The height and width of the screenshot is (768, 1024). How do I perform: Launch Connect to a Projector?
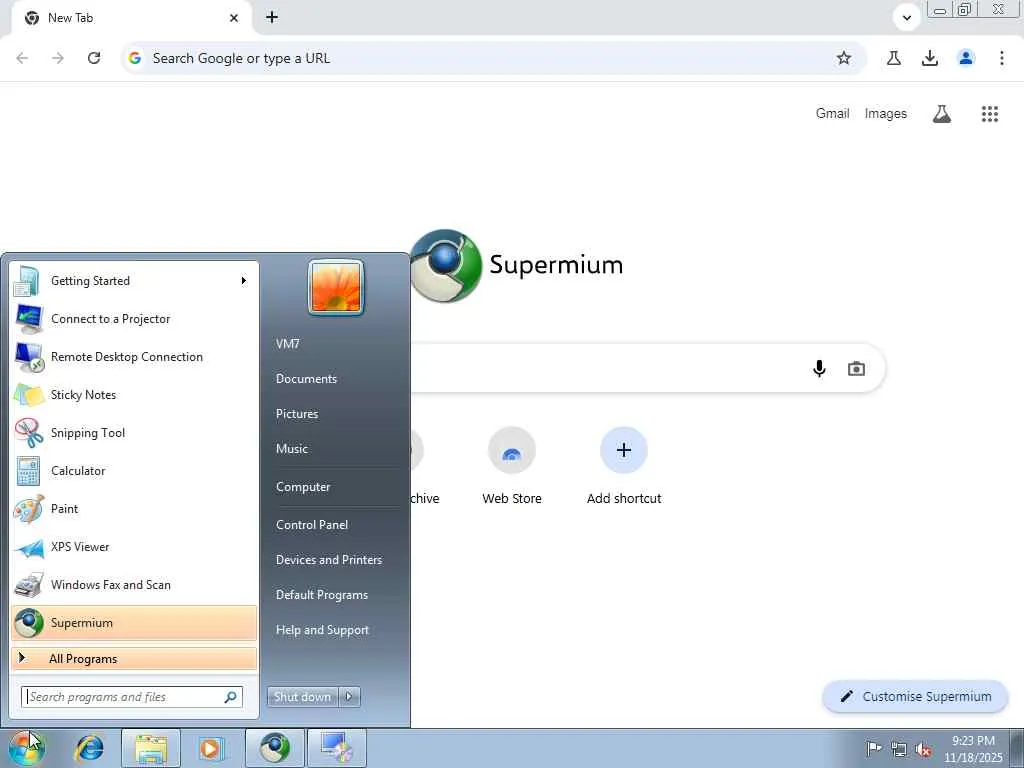coord(134,319)
